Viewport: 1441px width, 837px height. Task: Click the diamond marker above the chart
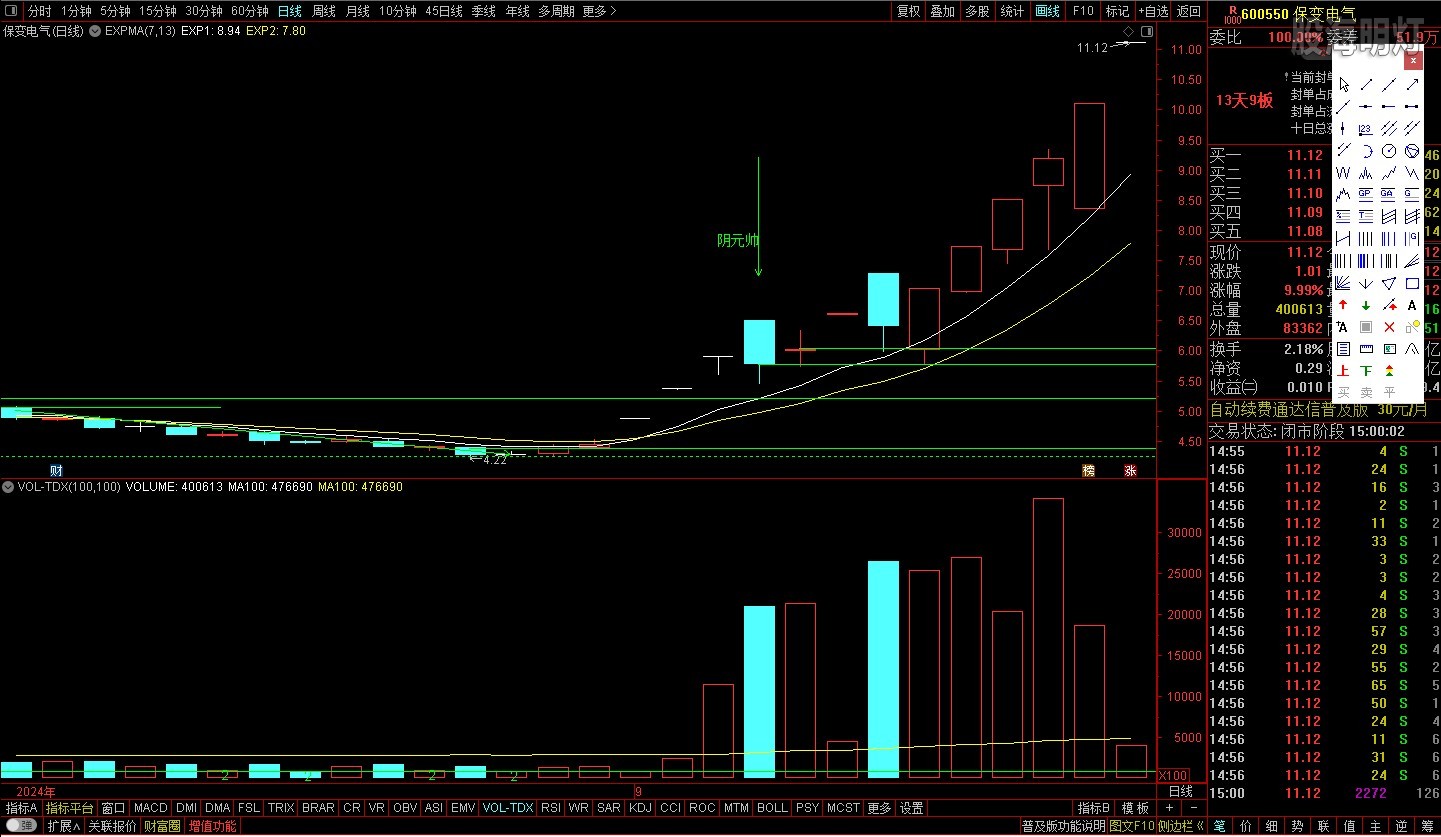[1128, 32]
